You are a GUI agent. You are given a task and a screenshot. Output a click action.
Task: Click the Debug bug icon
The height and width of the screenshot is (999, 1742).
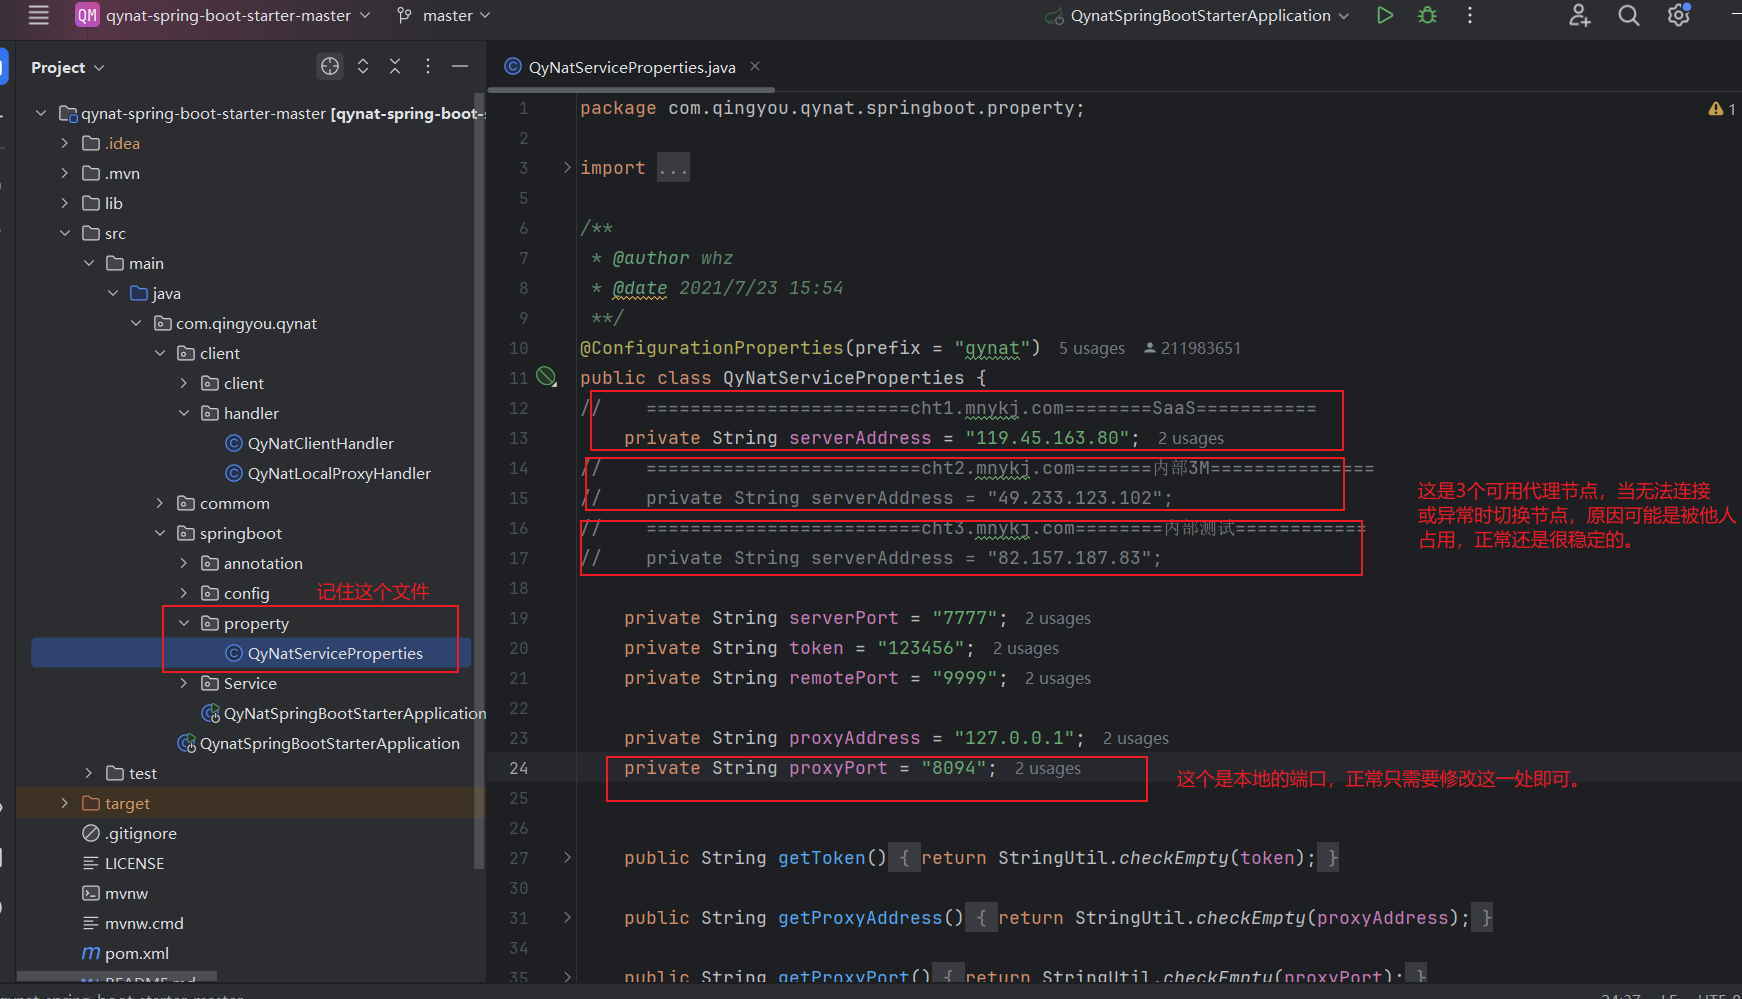tap(1427, 16)
